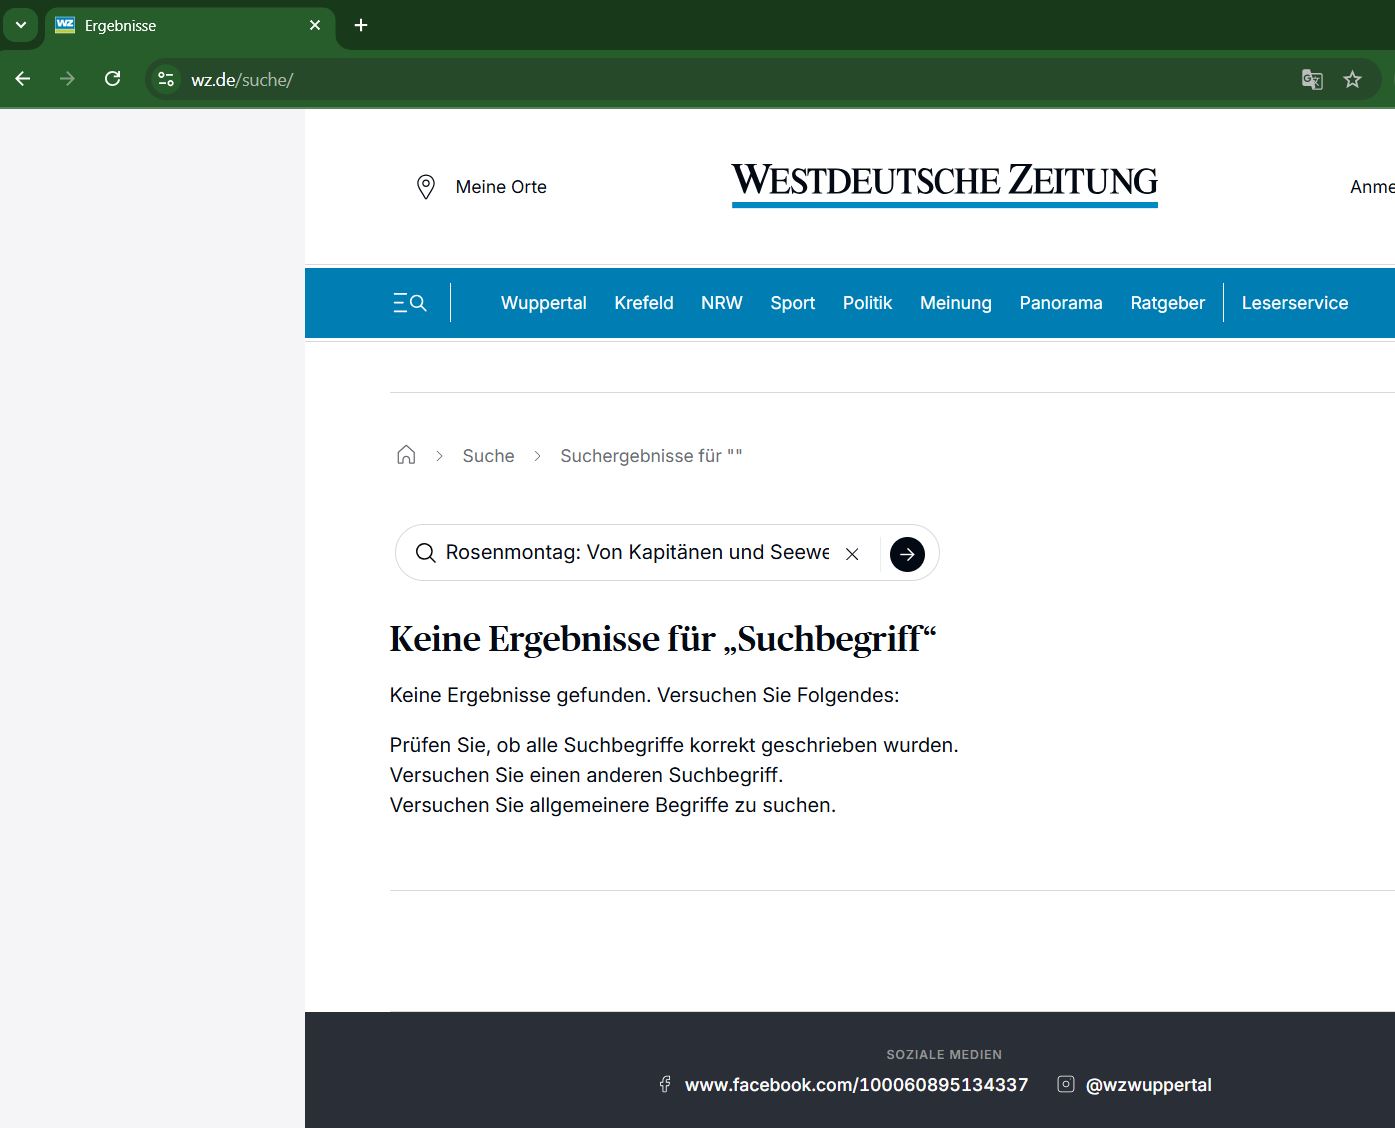Submit search with the arrow button

pyautogui.click(x=907, y=554)
